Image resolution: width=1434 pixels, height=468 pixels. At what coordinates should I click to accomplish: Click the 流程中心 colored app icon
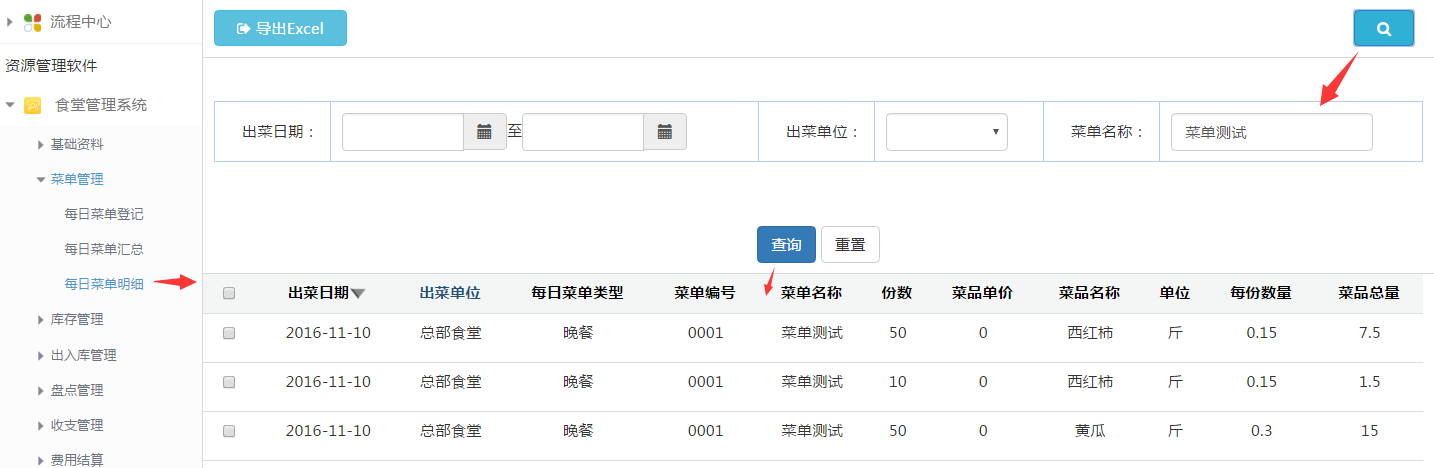[32, 22]
